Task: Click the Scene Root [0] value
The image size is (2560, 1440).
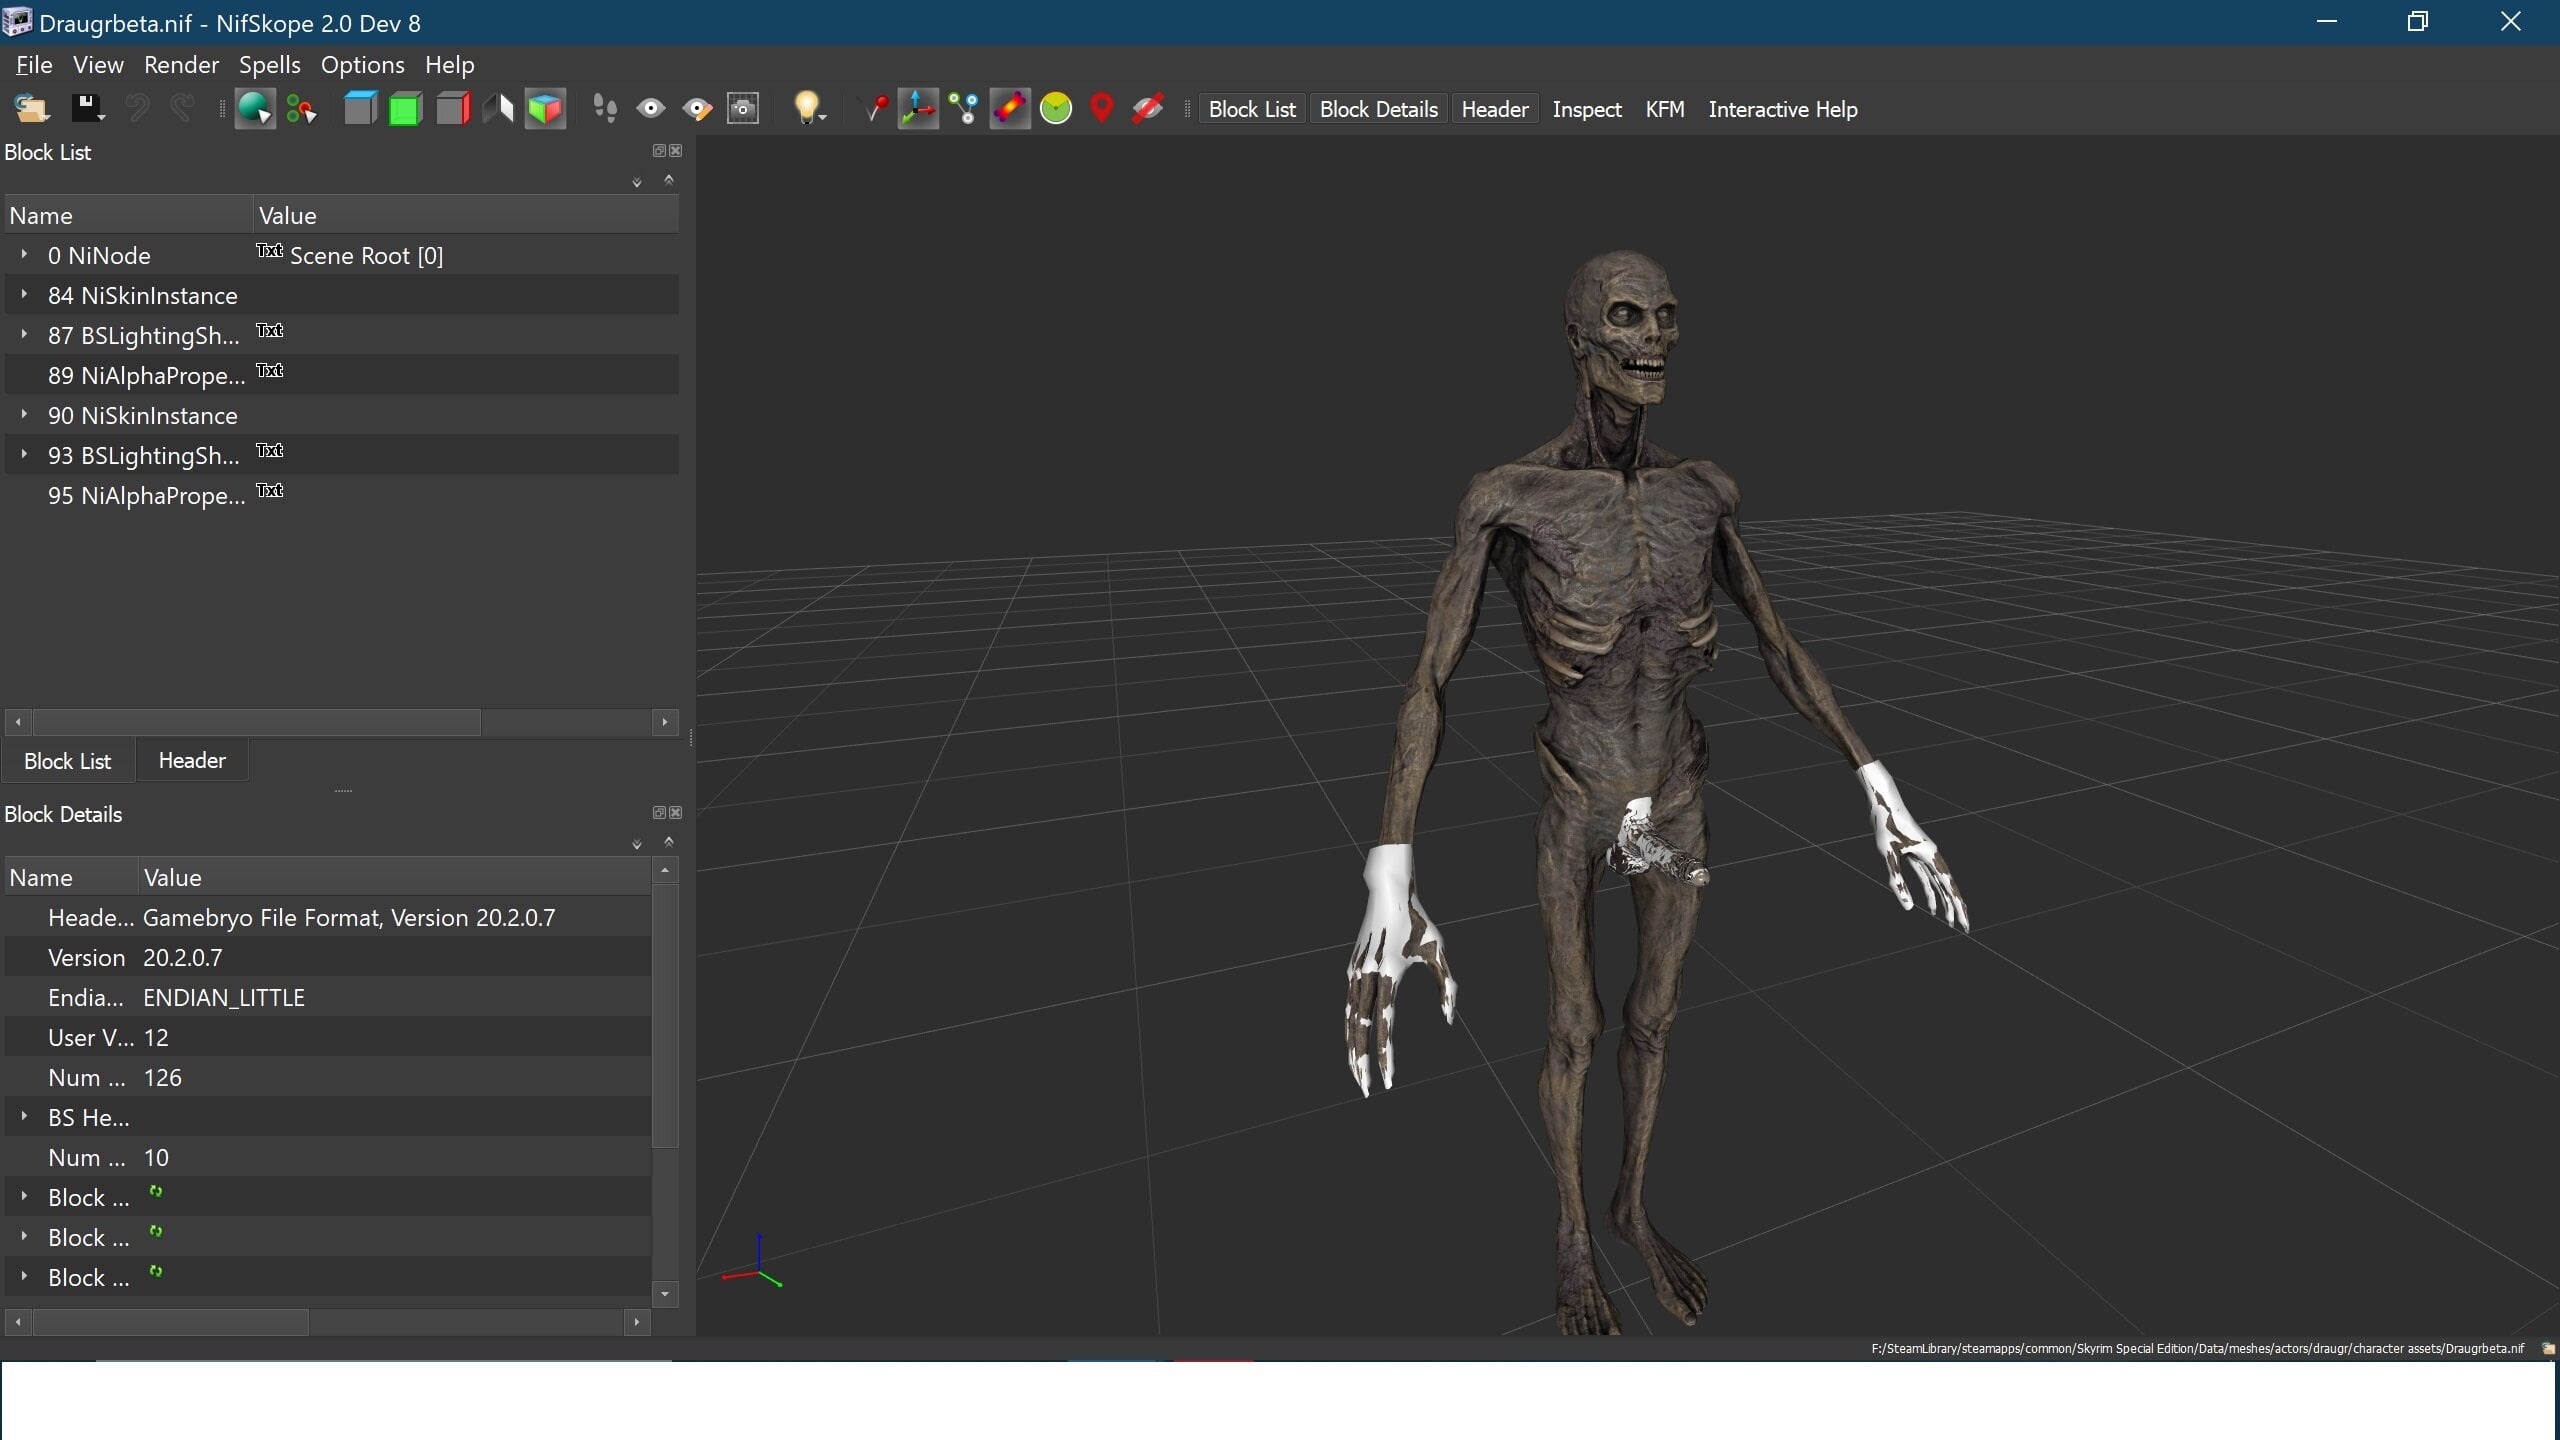Action: [x=366, y=256]
